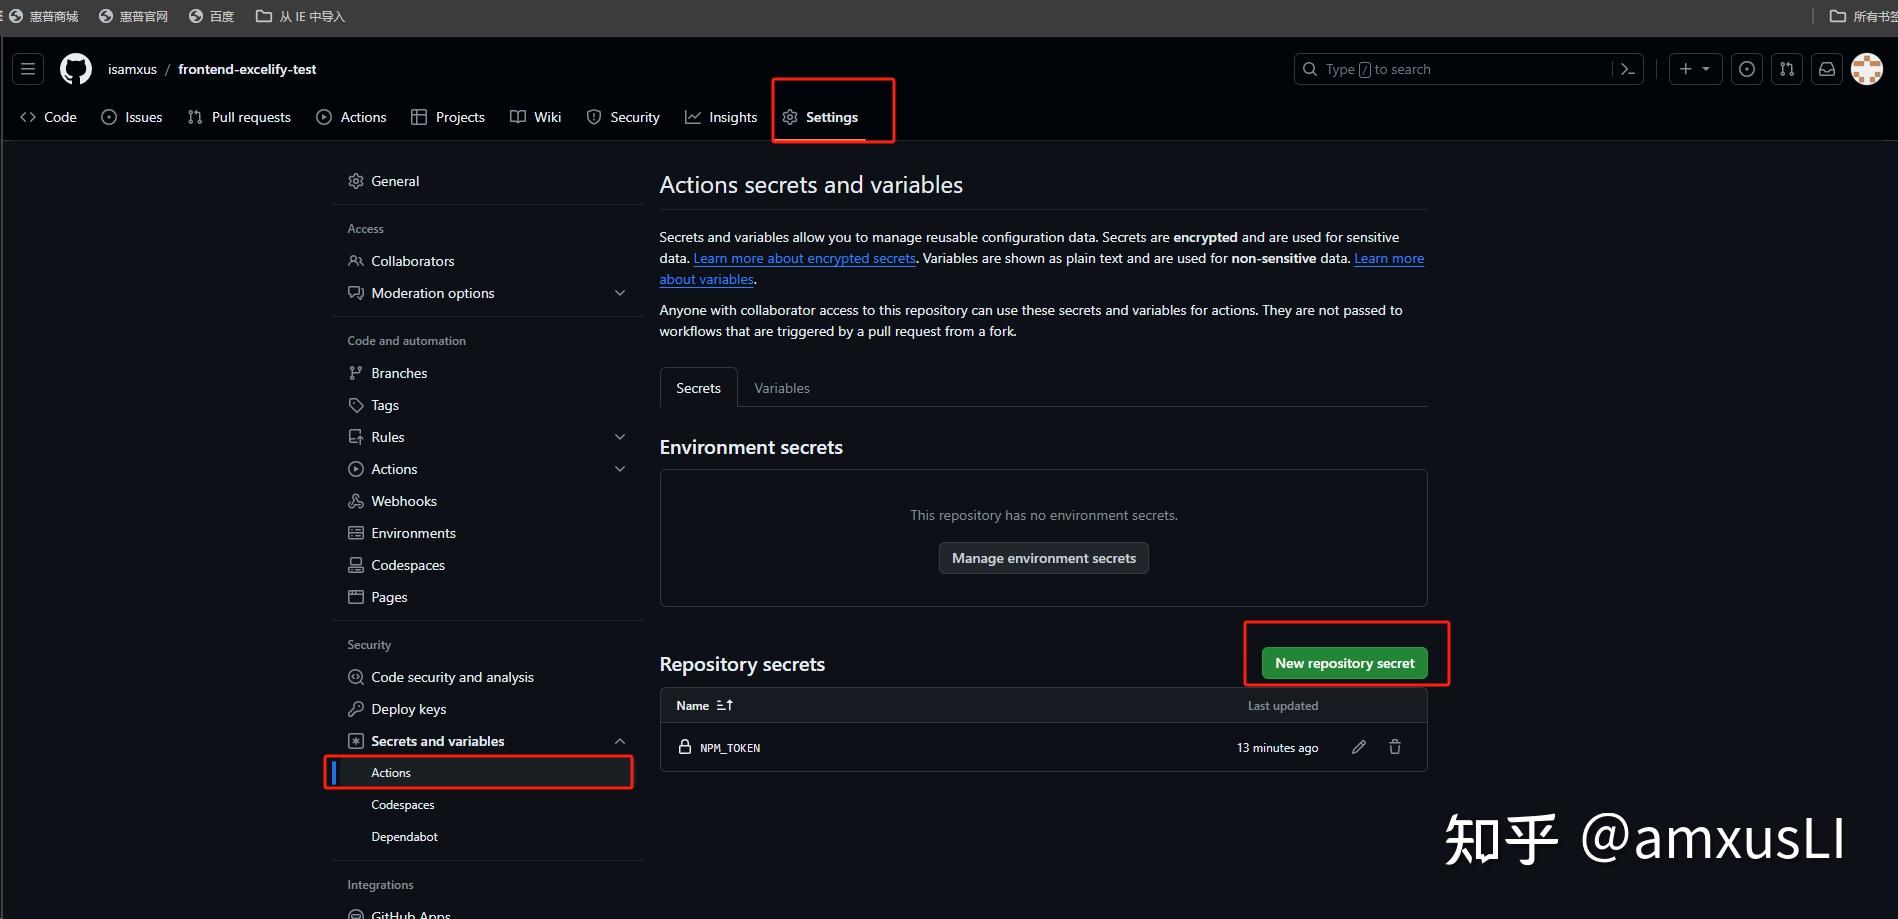1898x919 pixels.
Task: Open the pull requests icon in header
Action: pyautogui.click(x=1787, y=69)
